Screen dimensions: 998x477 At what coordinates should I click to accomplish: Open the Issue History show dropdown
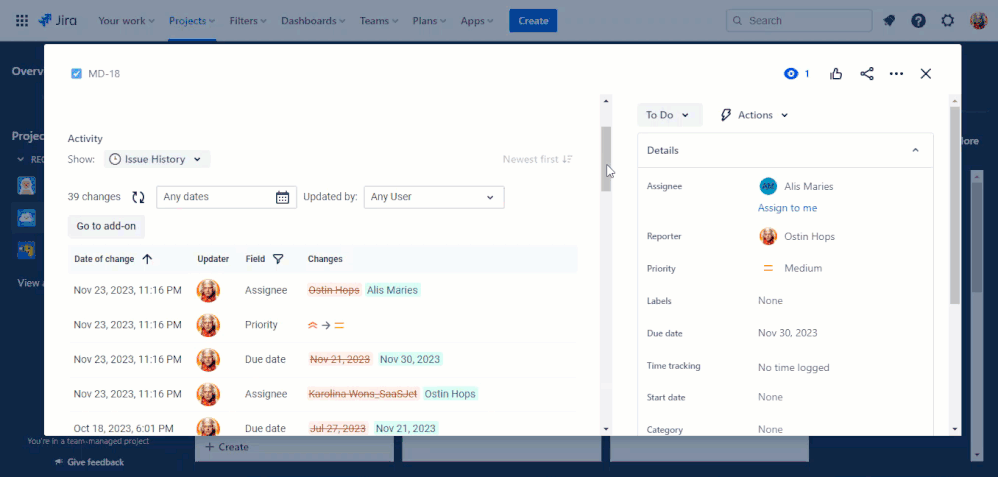coord(157,159)
